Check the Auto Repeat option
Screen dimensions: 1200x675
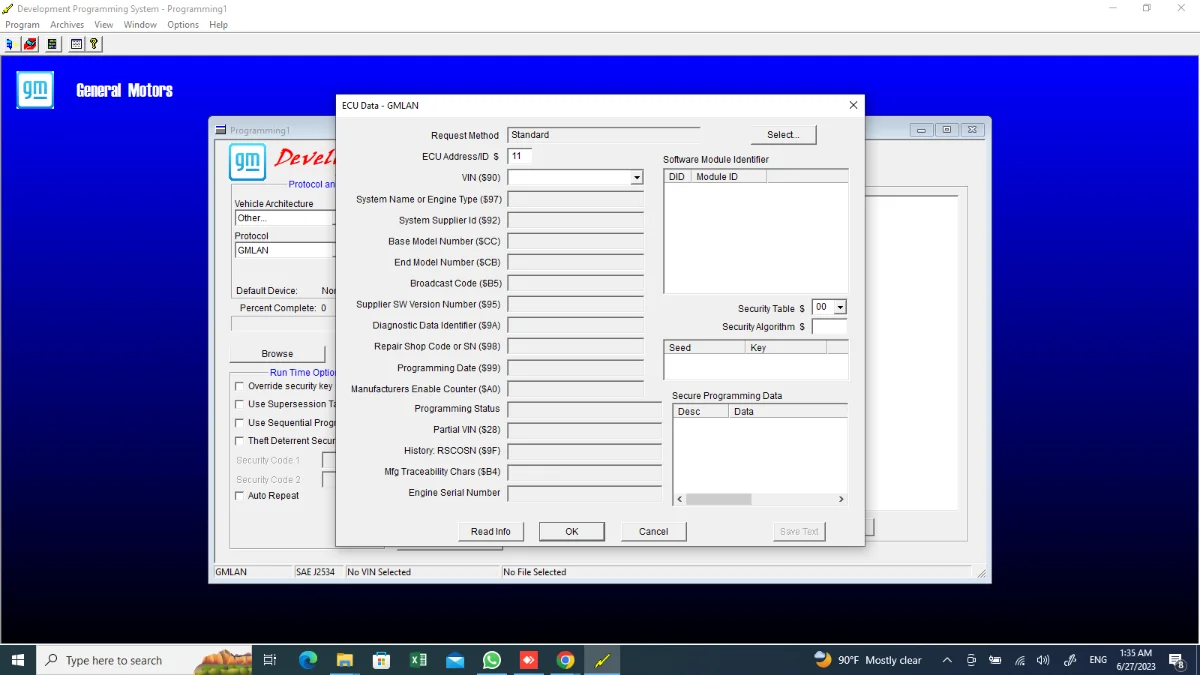(x=239, y=496)
